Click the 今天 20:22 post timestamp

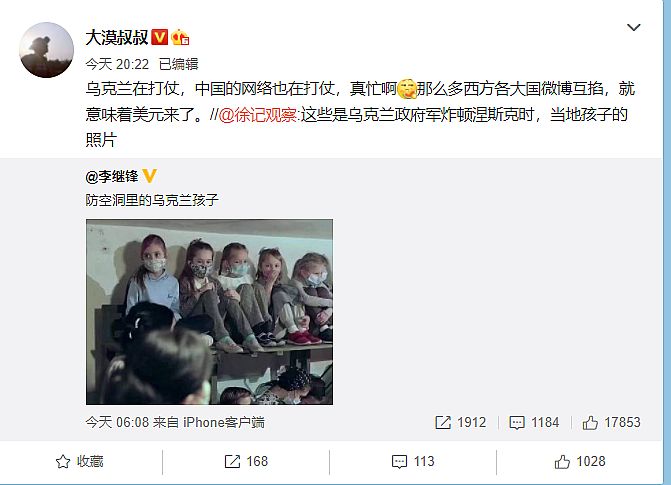coord(117,64)
